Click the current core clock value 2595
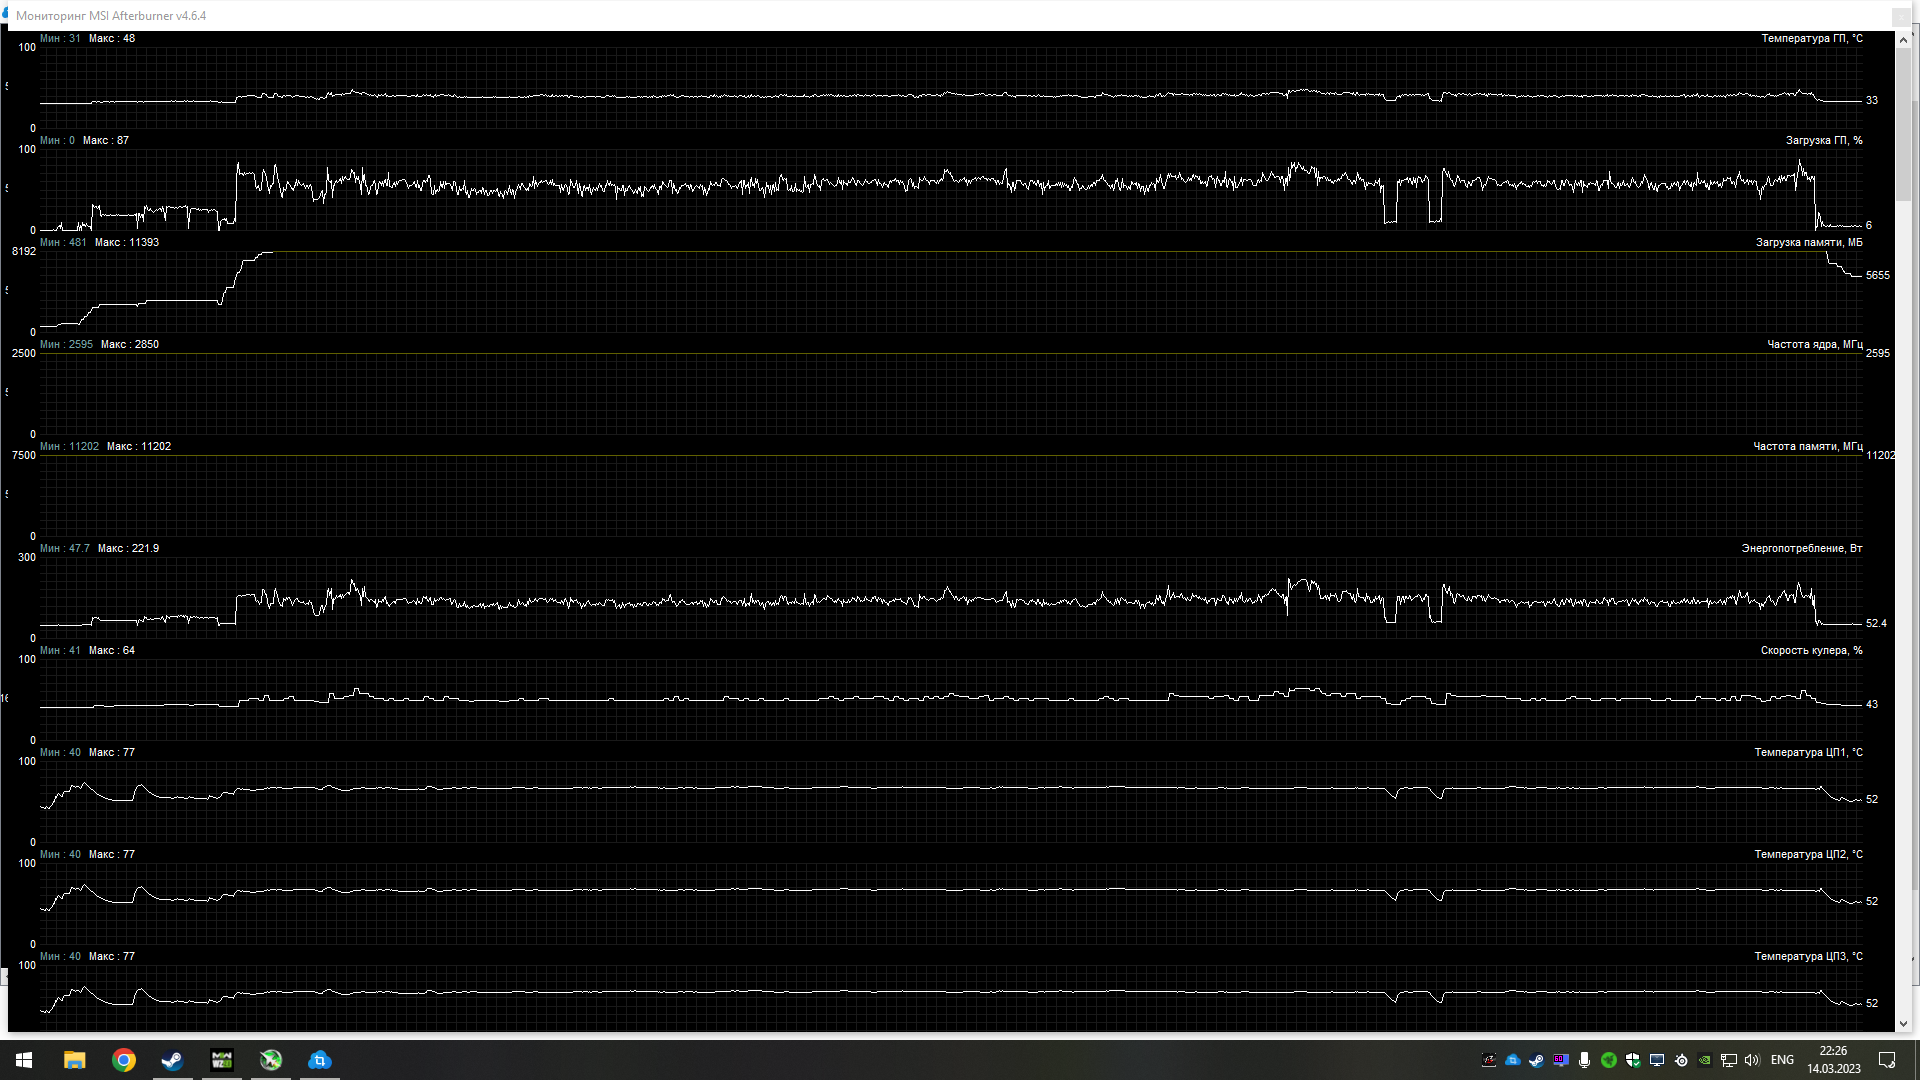The height and width of the screenshot is (1080, 1920). coord(1878,354)
